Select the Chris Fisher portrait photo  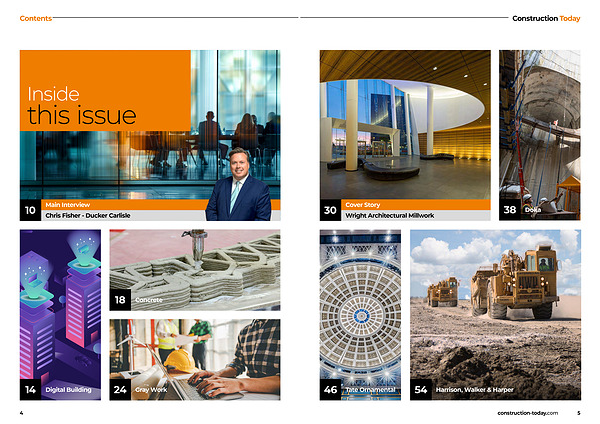(238, 183)
